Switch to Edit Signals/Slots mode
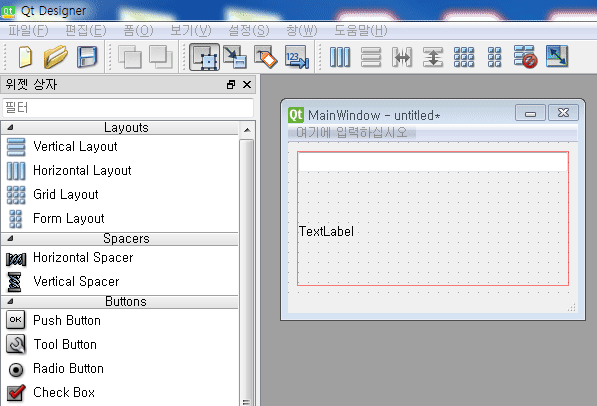Viewport: 597px width, 406px height. point(235,57)
